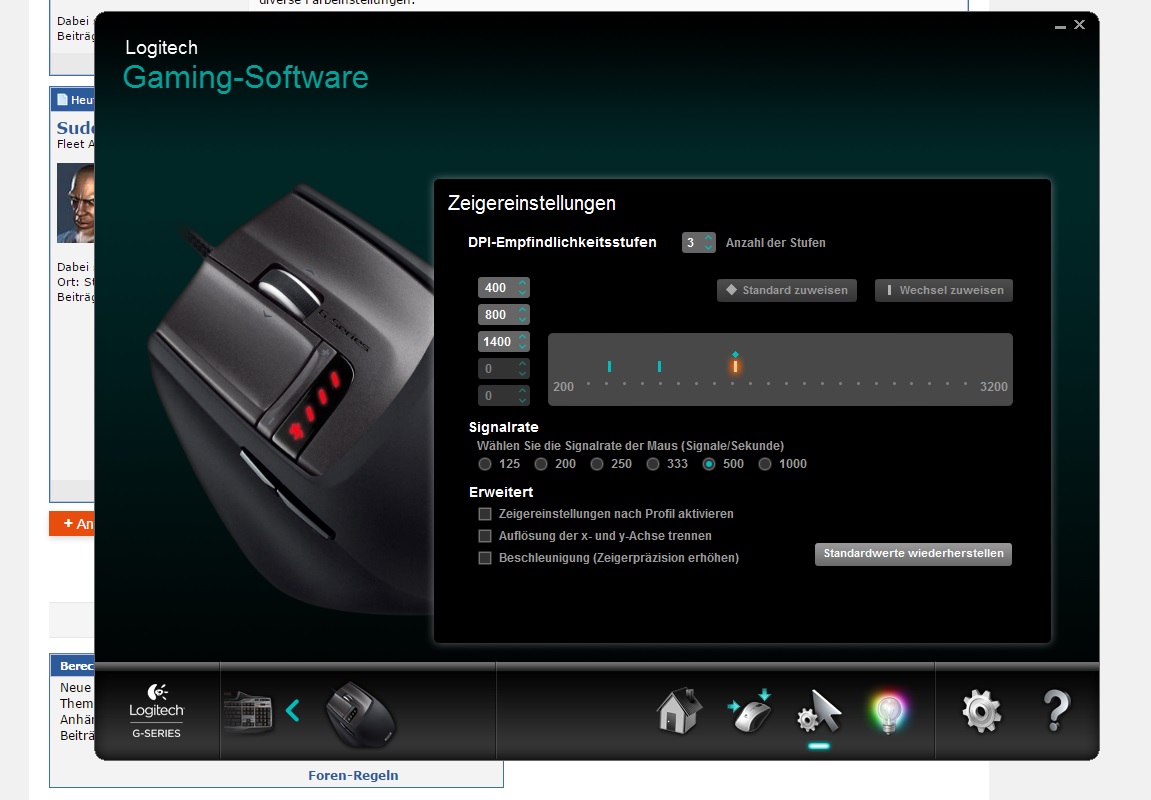Viewport: 1151px width, 800px height.
Task: Click the orange 1400 DPI slider marker
Action: pyautogui.click(x=735, y=366)
